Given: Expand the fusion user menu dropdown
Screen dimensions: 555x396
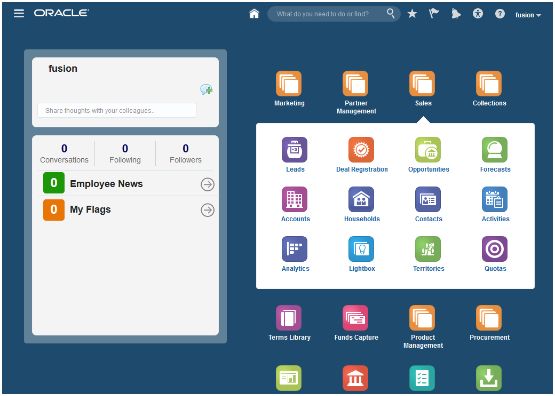Looking at the screenshot, I should 528,15.
